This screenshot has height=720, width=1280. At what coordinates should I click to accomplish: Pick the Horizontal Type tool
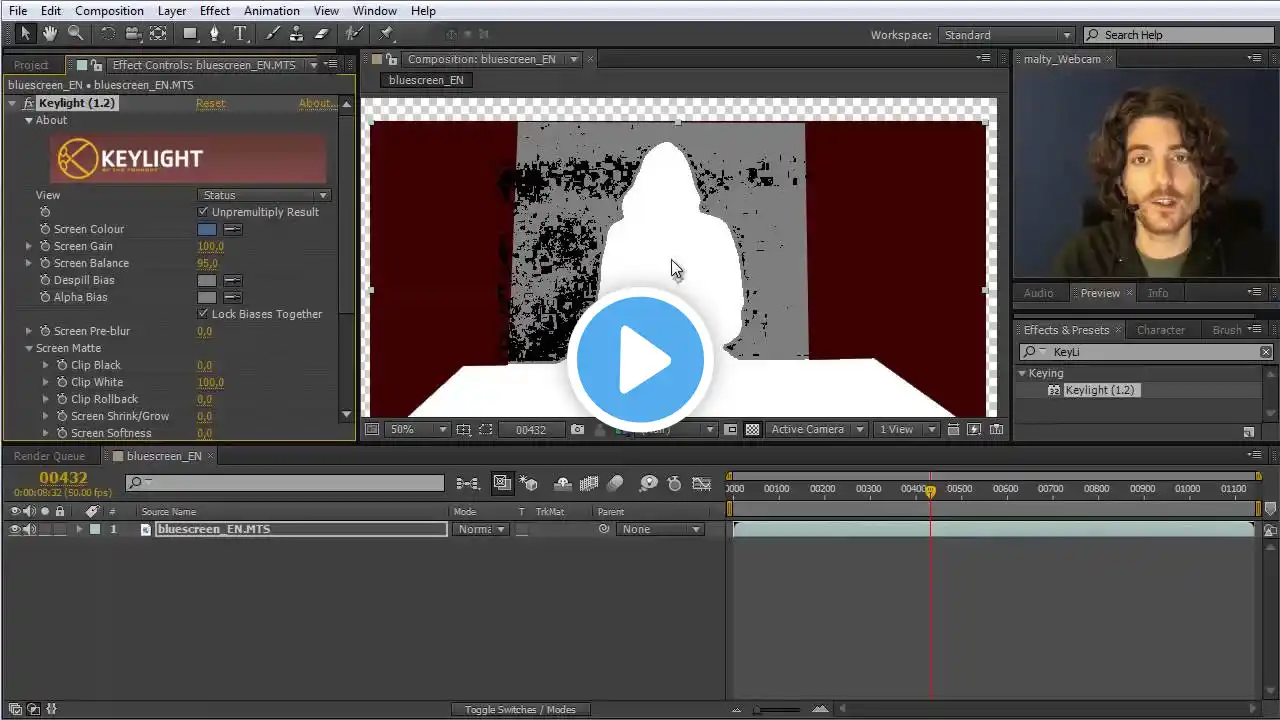[240, 34]
